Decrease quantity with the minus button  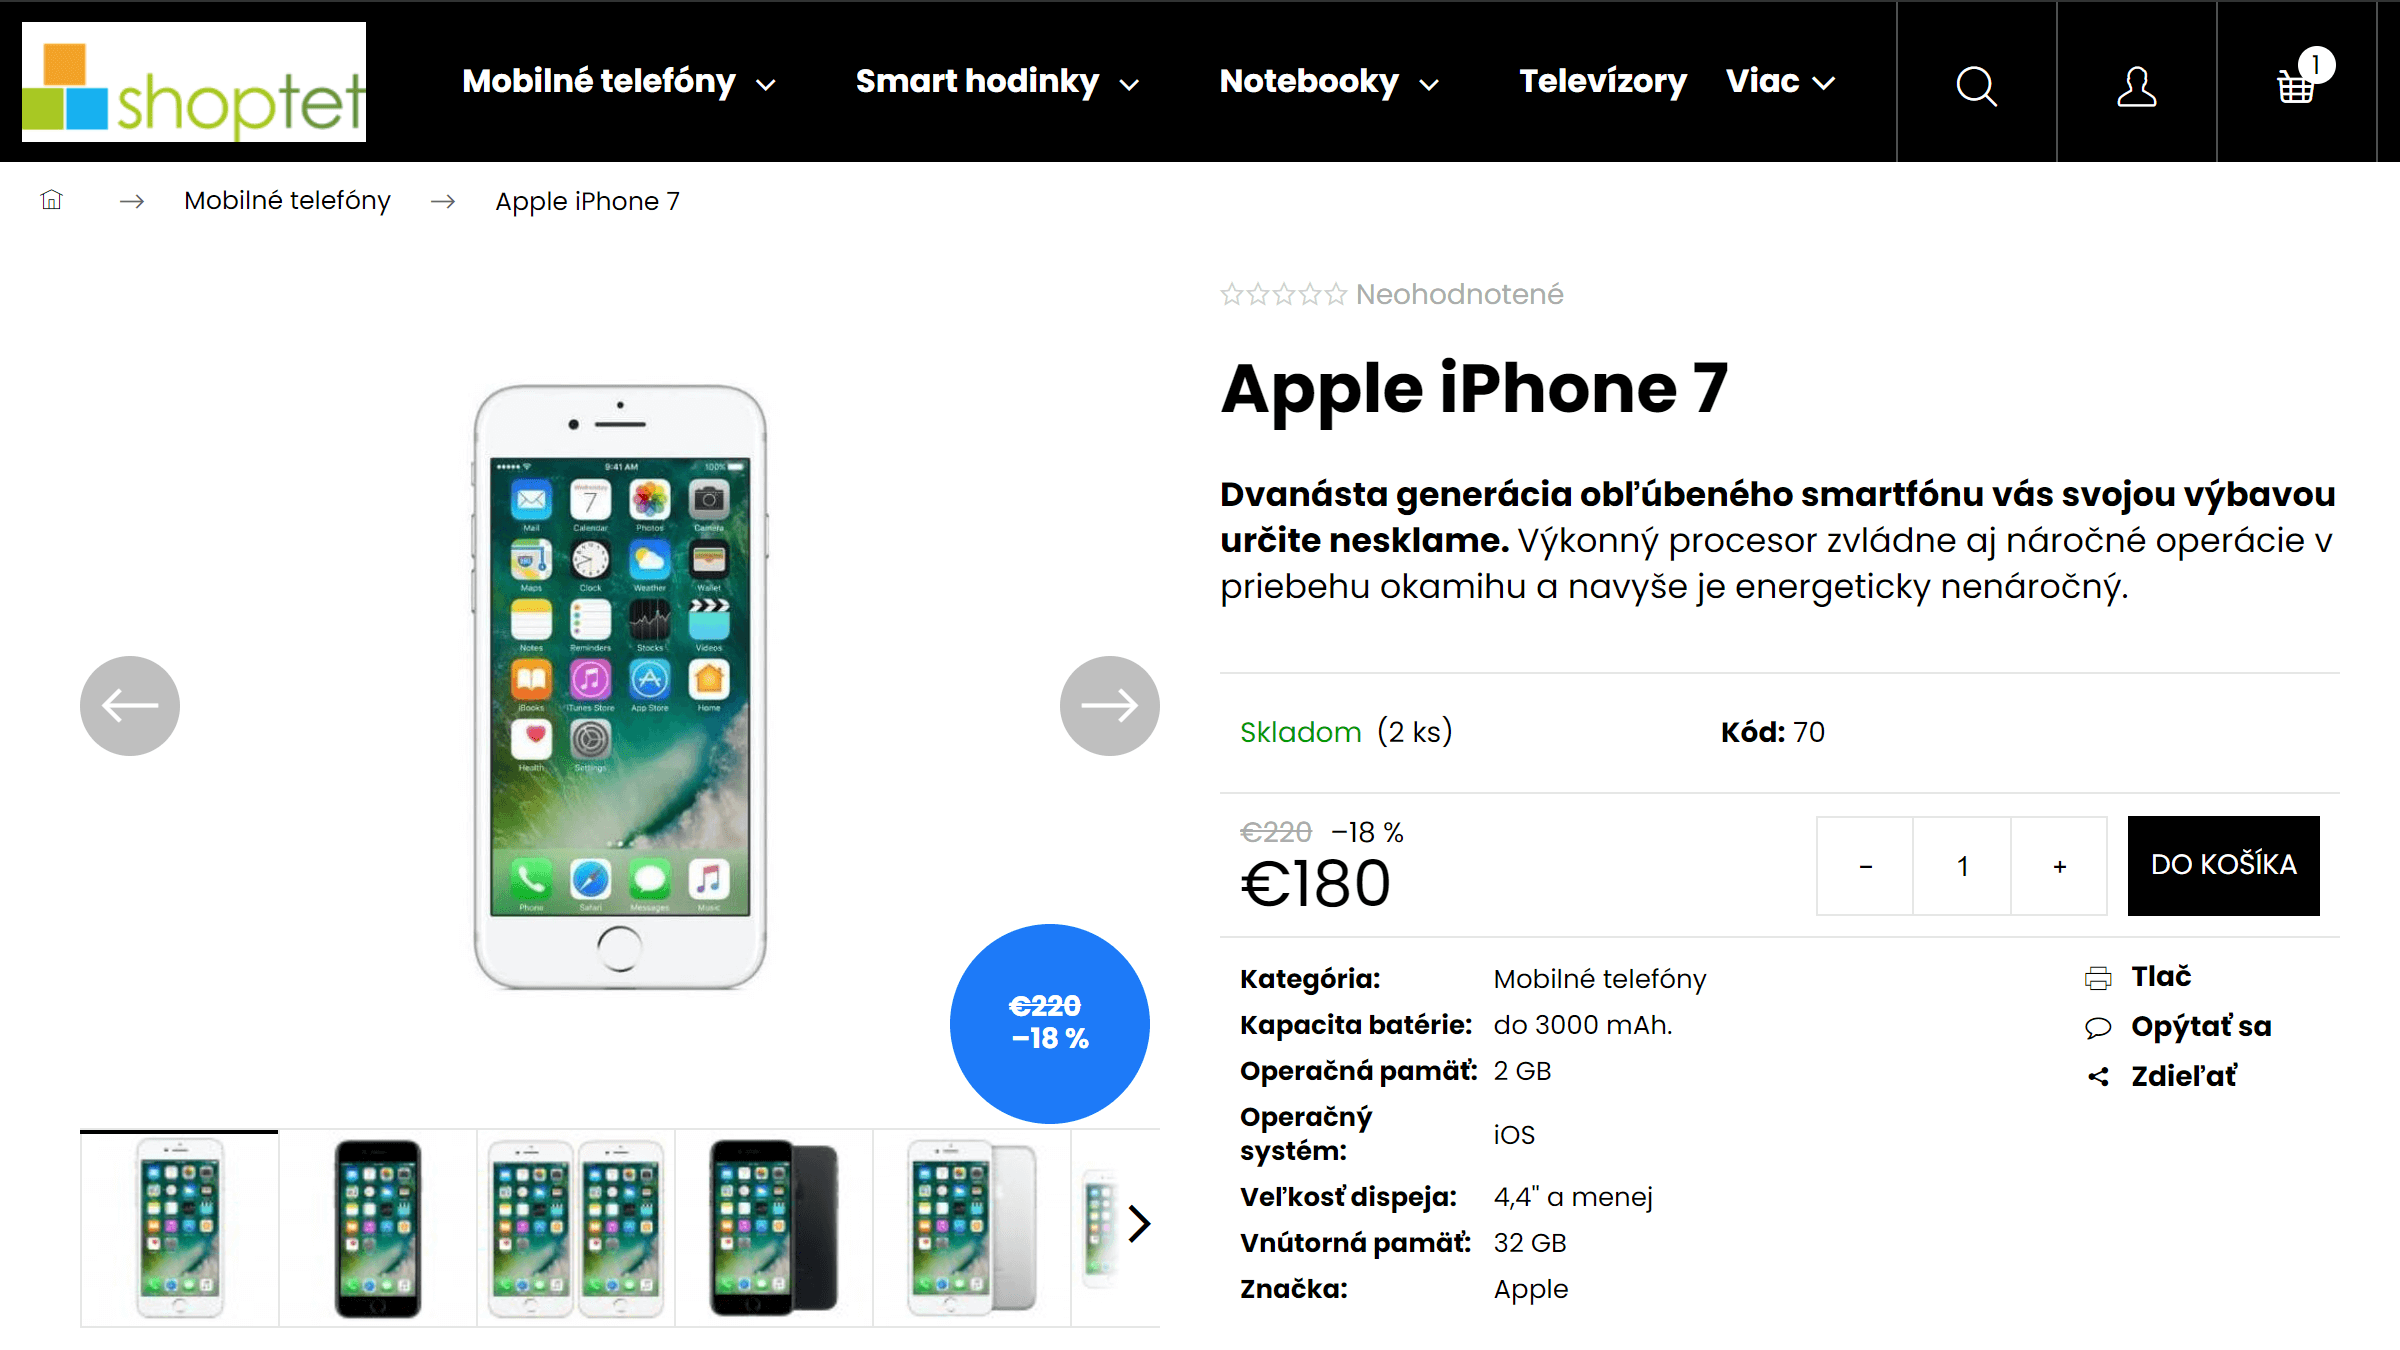point(1865,866)
